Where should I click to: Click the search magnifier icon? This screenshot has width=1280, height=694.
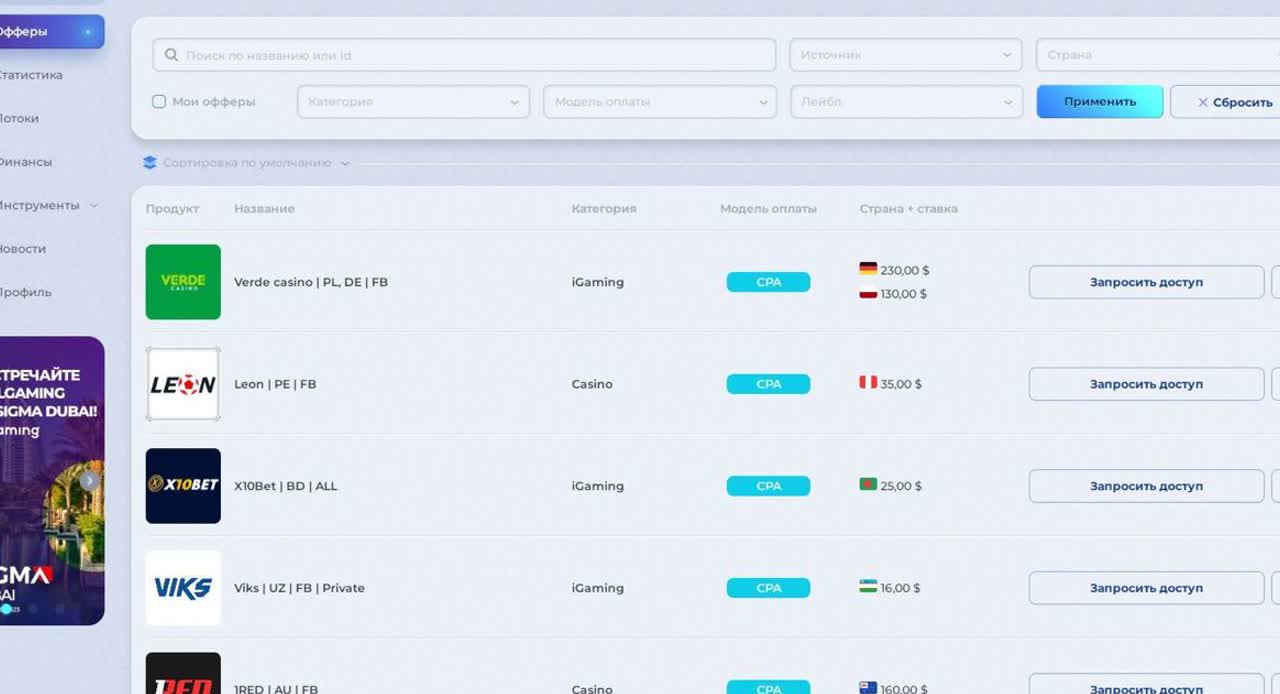point(172,55)
